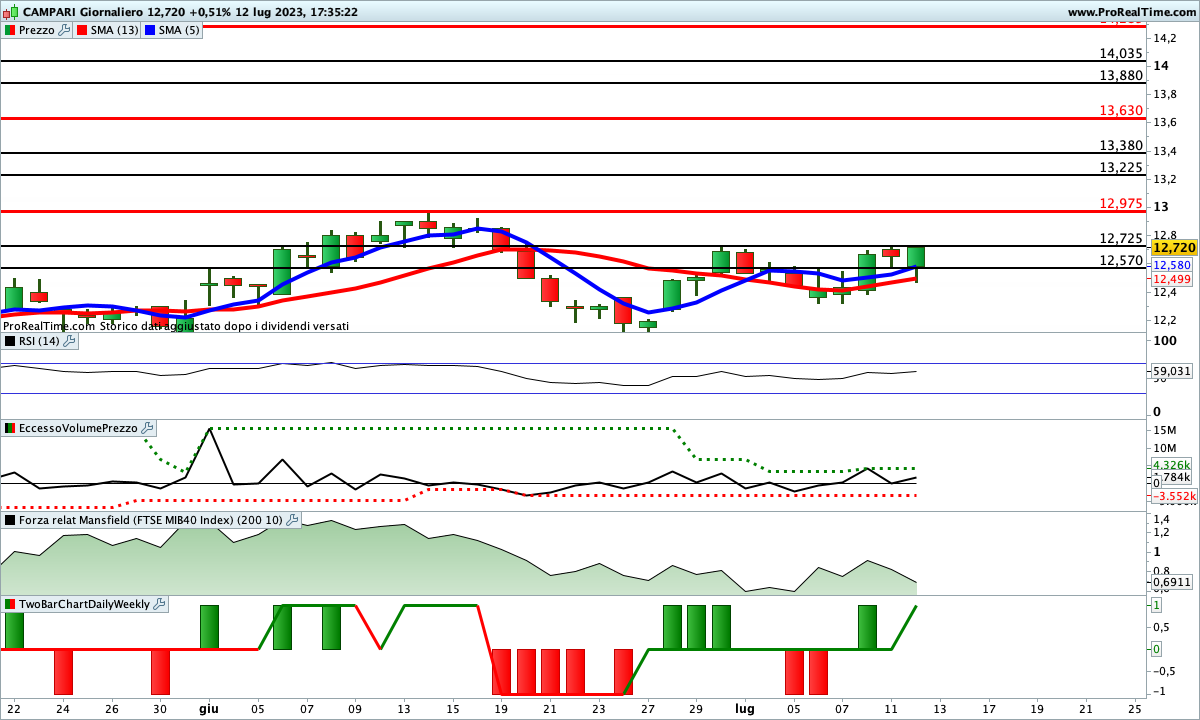Click the RSI value 59,031 tag
The height and width of the screenshot is (720, 1200).
click(x=1172, y=371)
